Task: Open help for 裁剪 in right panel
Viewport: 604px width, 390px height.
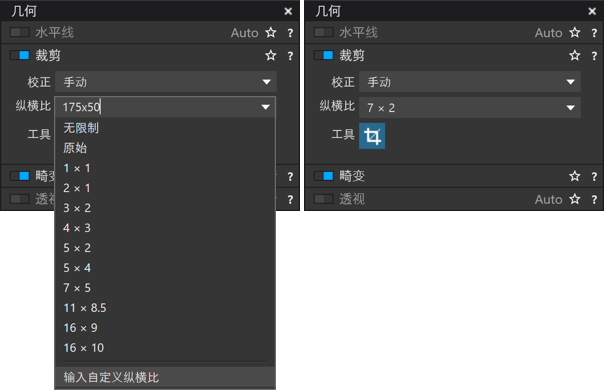Action: [x=594, y=56]
